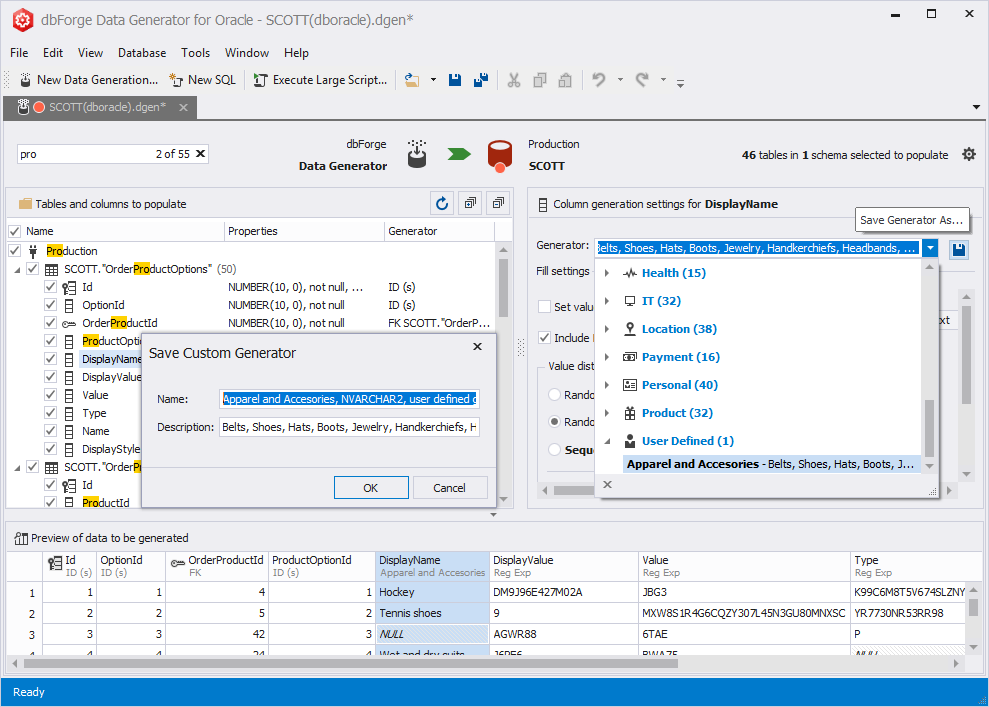Click the User Defined category person icon

tap(629, 441)
